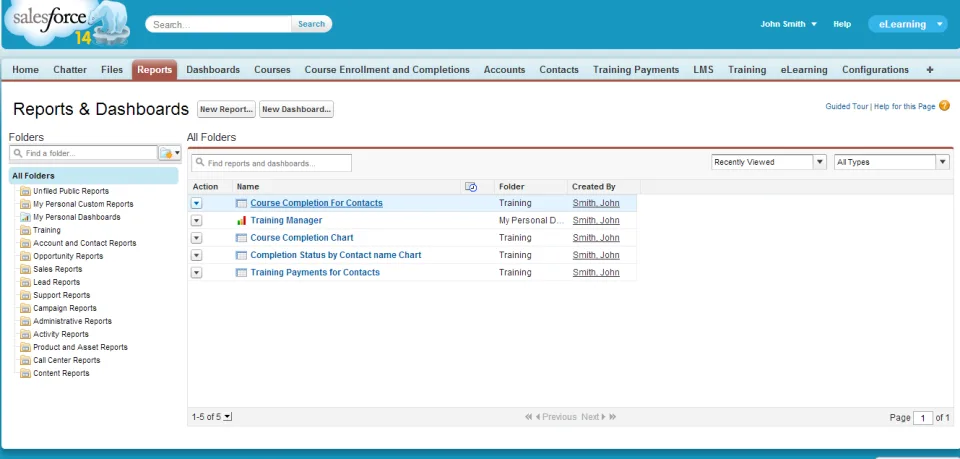Click folder icon for Sales Reports

click(x=25, y=269)
